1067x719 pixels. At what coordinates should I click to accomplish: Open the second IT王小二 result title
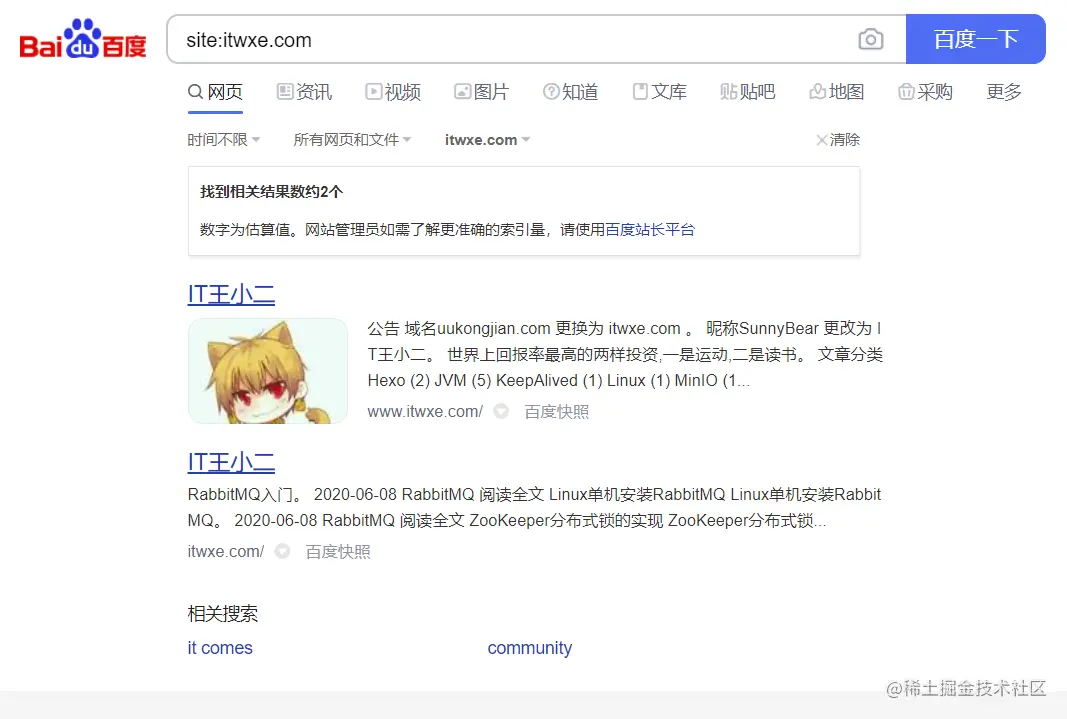point(231,463)
